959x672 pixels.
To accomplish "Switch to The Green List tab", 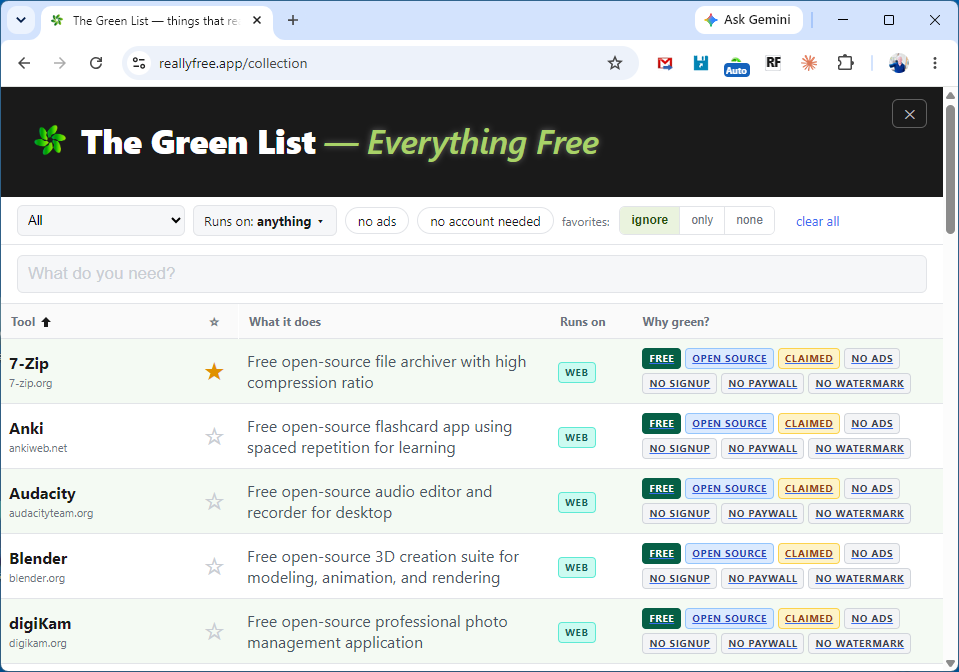I will [156, 21].
